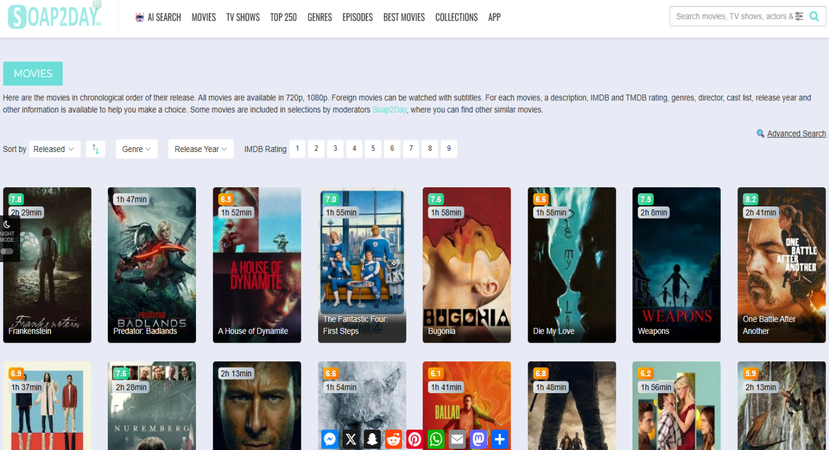Open the Weapons movie poster
Image resolution: width=829 pixels, height=450 pixels.
click(x=676, y=265)
